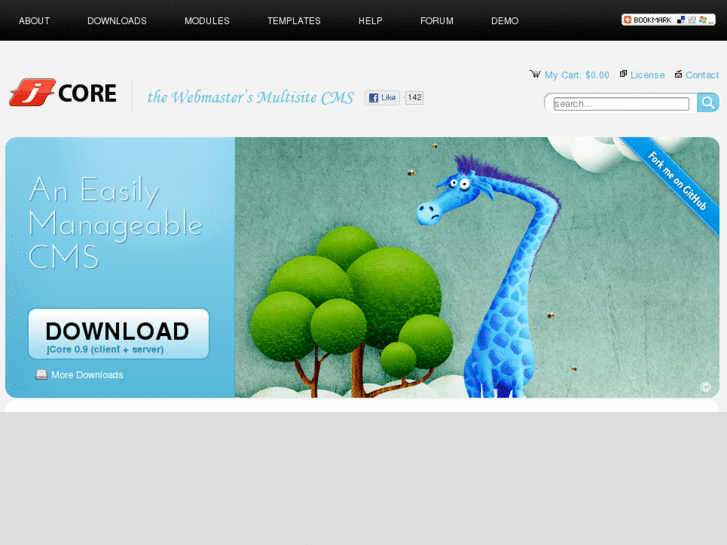Visit the FORUM page
This screenshot has height=545, width=727.
pyautogui.click(x=437, y=21)
